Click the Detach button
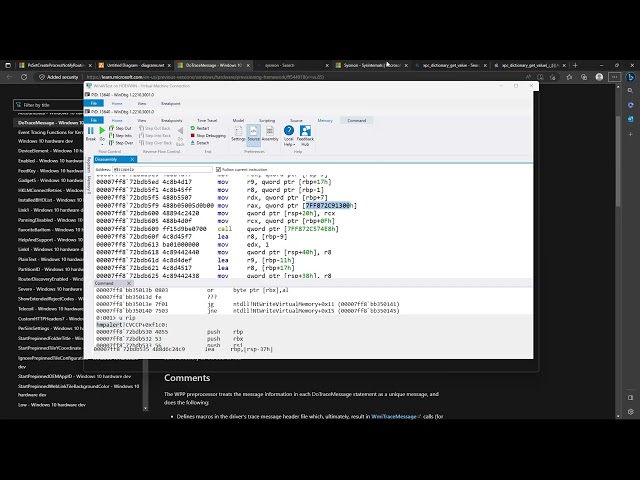Viewport: 640px width, 480px height. point(200,143)
